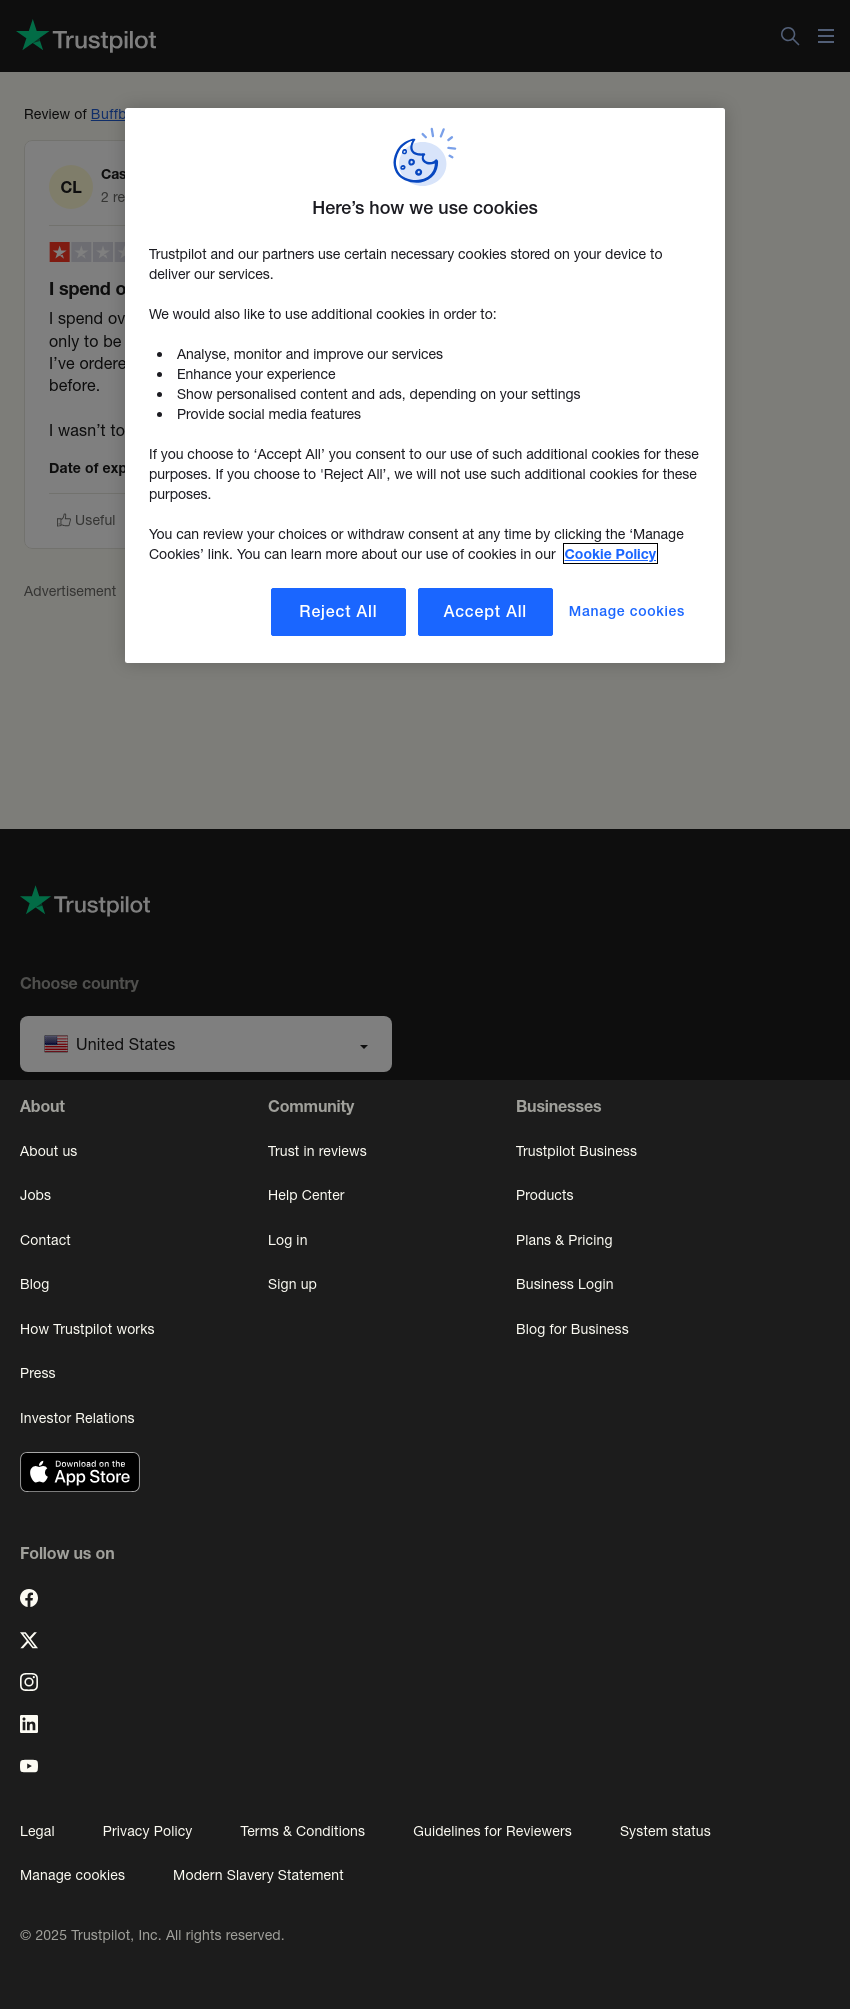
Task: Click the Accept All button
Action: pos(485,612)
